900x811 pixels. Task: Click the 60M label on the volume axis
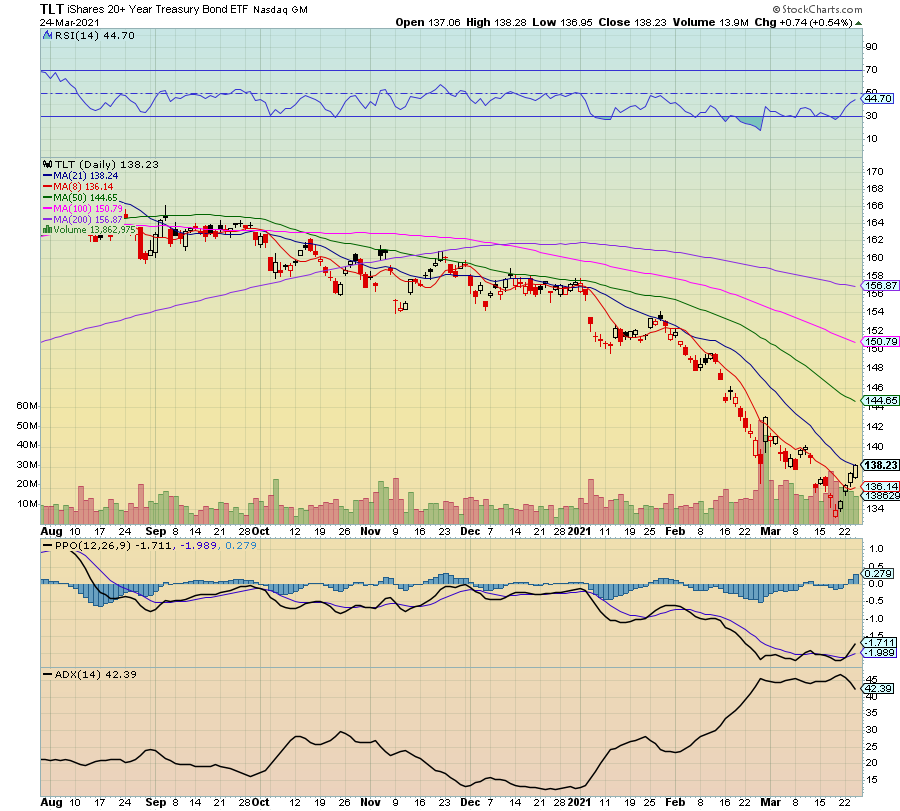point(27,406)
